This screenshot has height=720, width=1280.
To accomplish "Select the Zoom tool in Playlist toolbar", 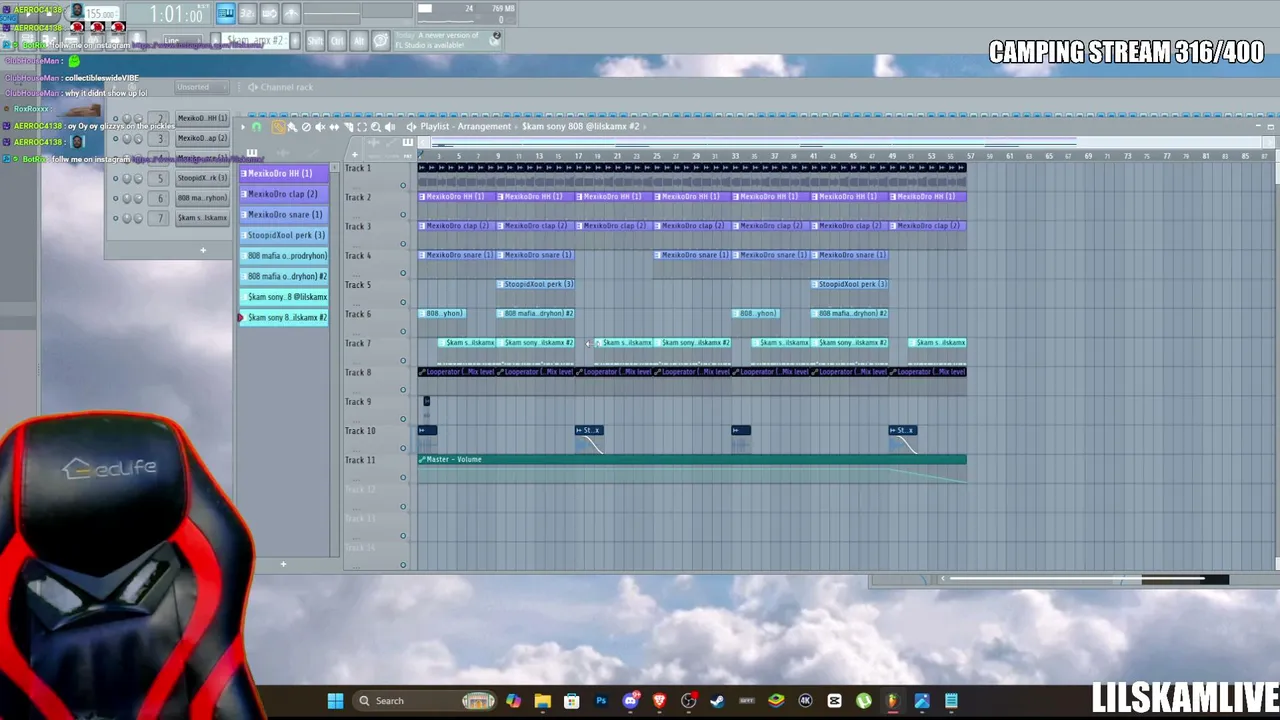I will pyautogui.click(x=376, y=127).
